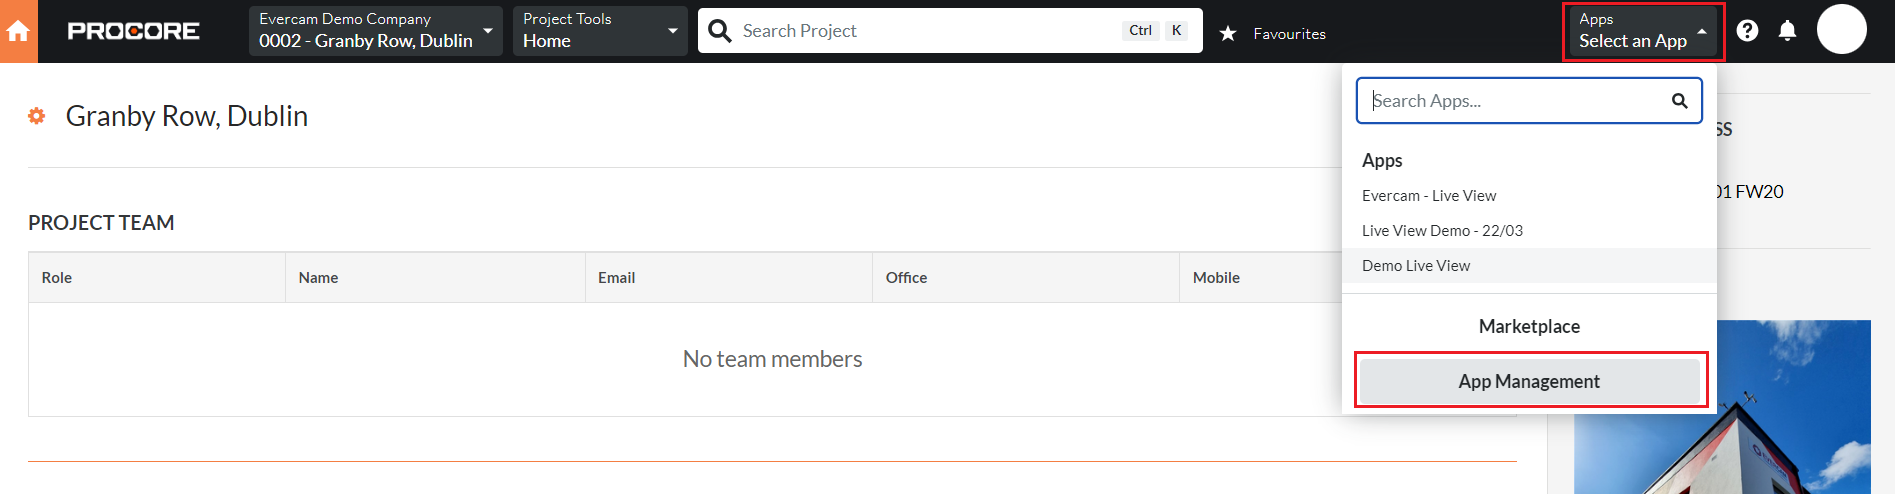Click the Favourites star icon
Viewport: 1895px width, 494px height.
pyautogui.click(x=1228, y=34)
